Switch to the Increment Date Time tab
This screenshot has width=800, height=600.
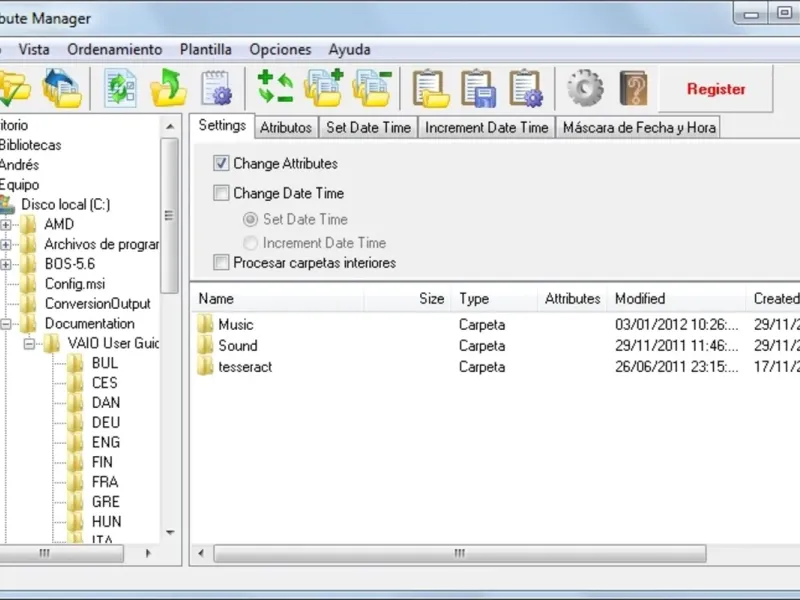(x=487, y=127)
